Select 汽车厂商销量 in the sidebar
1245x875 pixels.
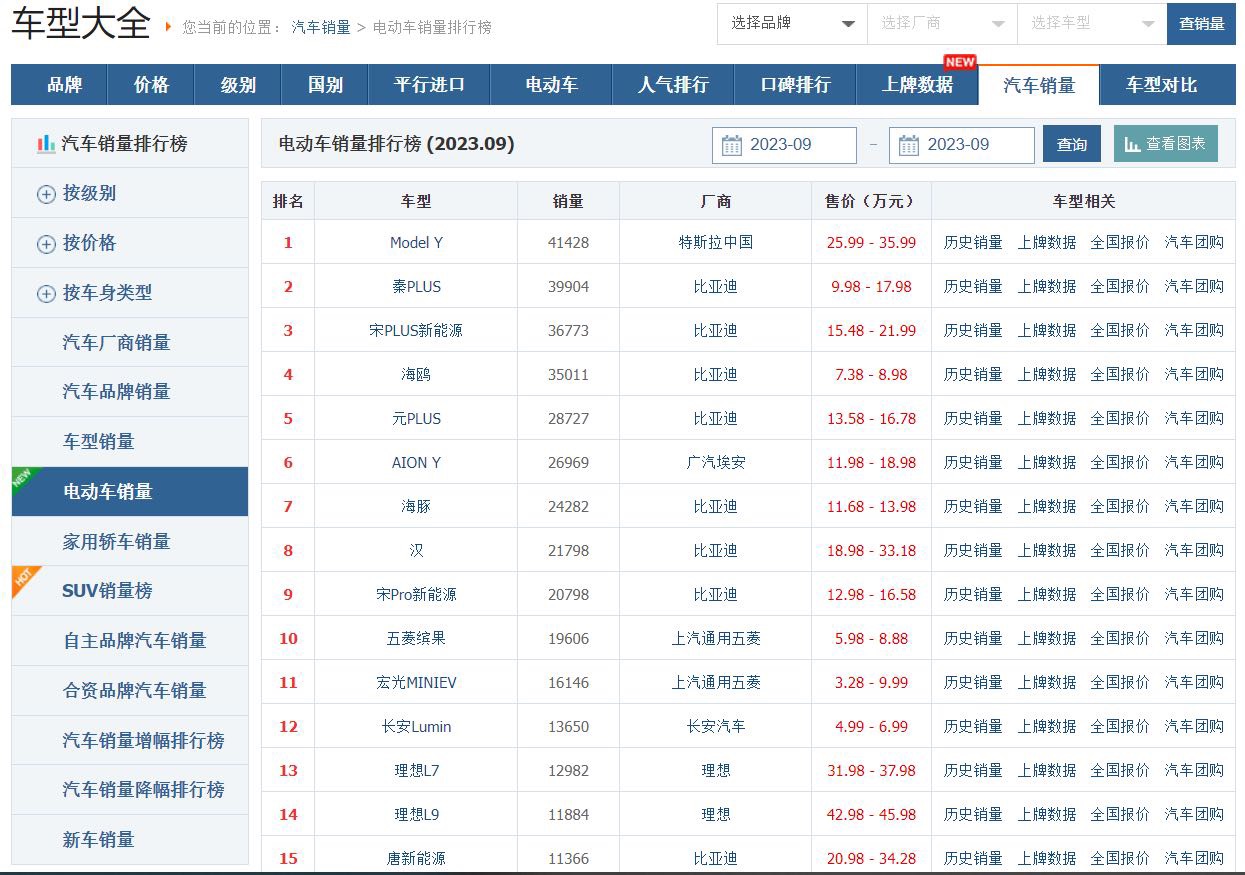click(x=116, y=343)
